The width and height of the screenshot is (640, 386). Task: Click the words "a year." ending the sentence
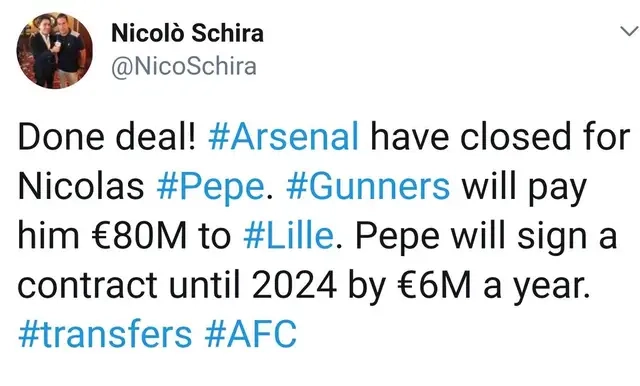(537, 287)
